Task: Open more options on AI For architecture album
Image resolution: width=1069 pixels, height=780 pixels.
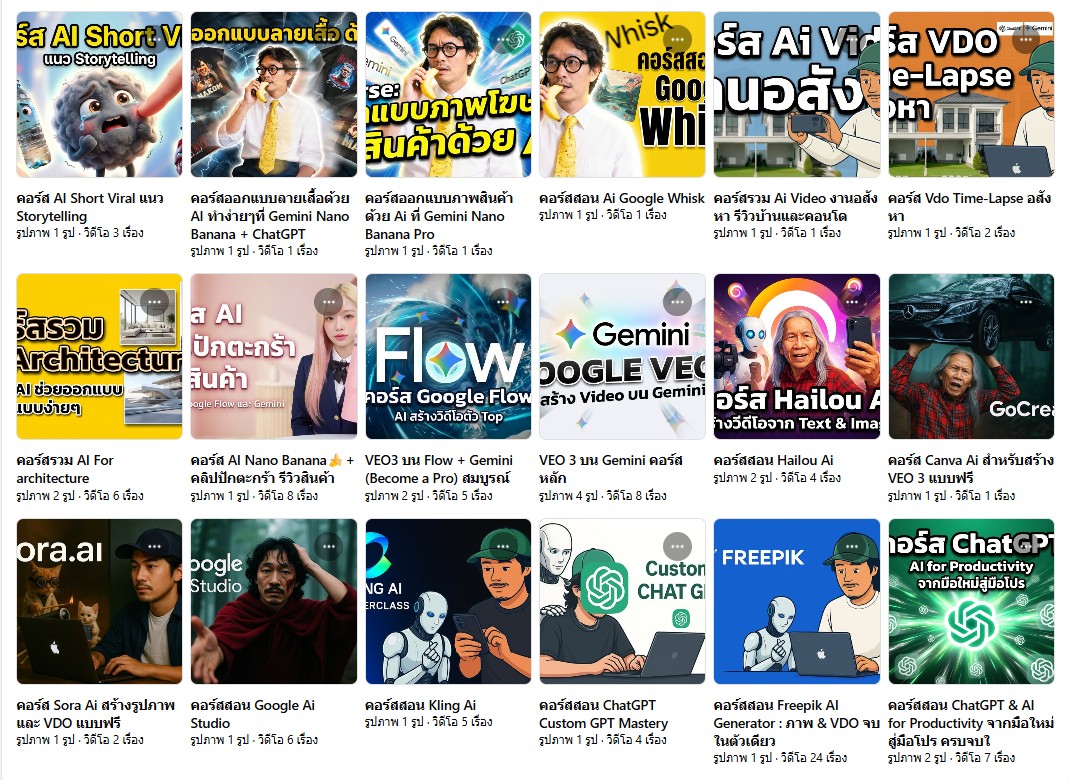Action: tap(155, 301)
